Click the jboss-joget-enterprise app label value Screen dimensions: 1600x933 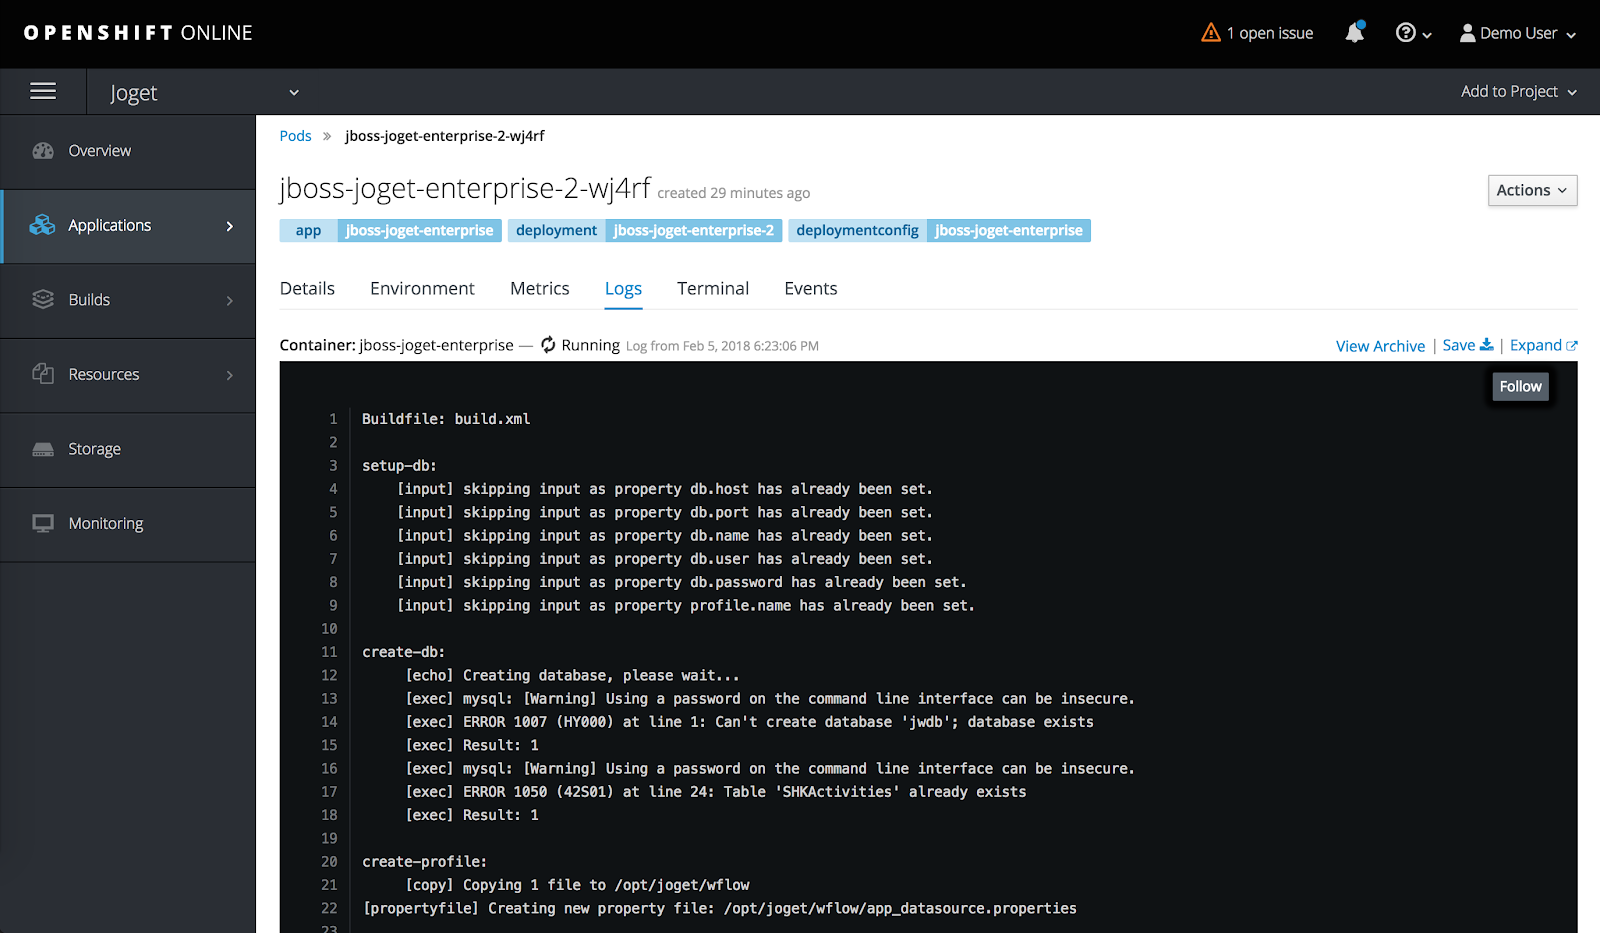point(420,231)
